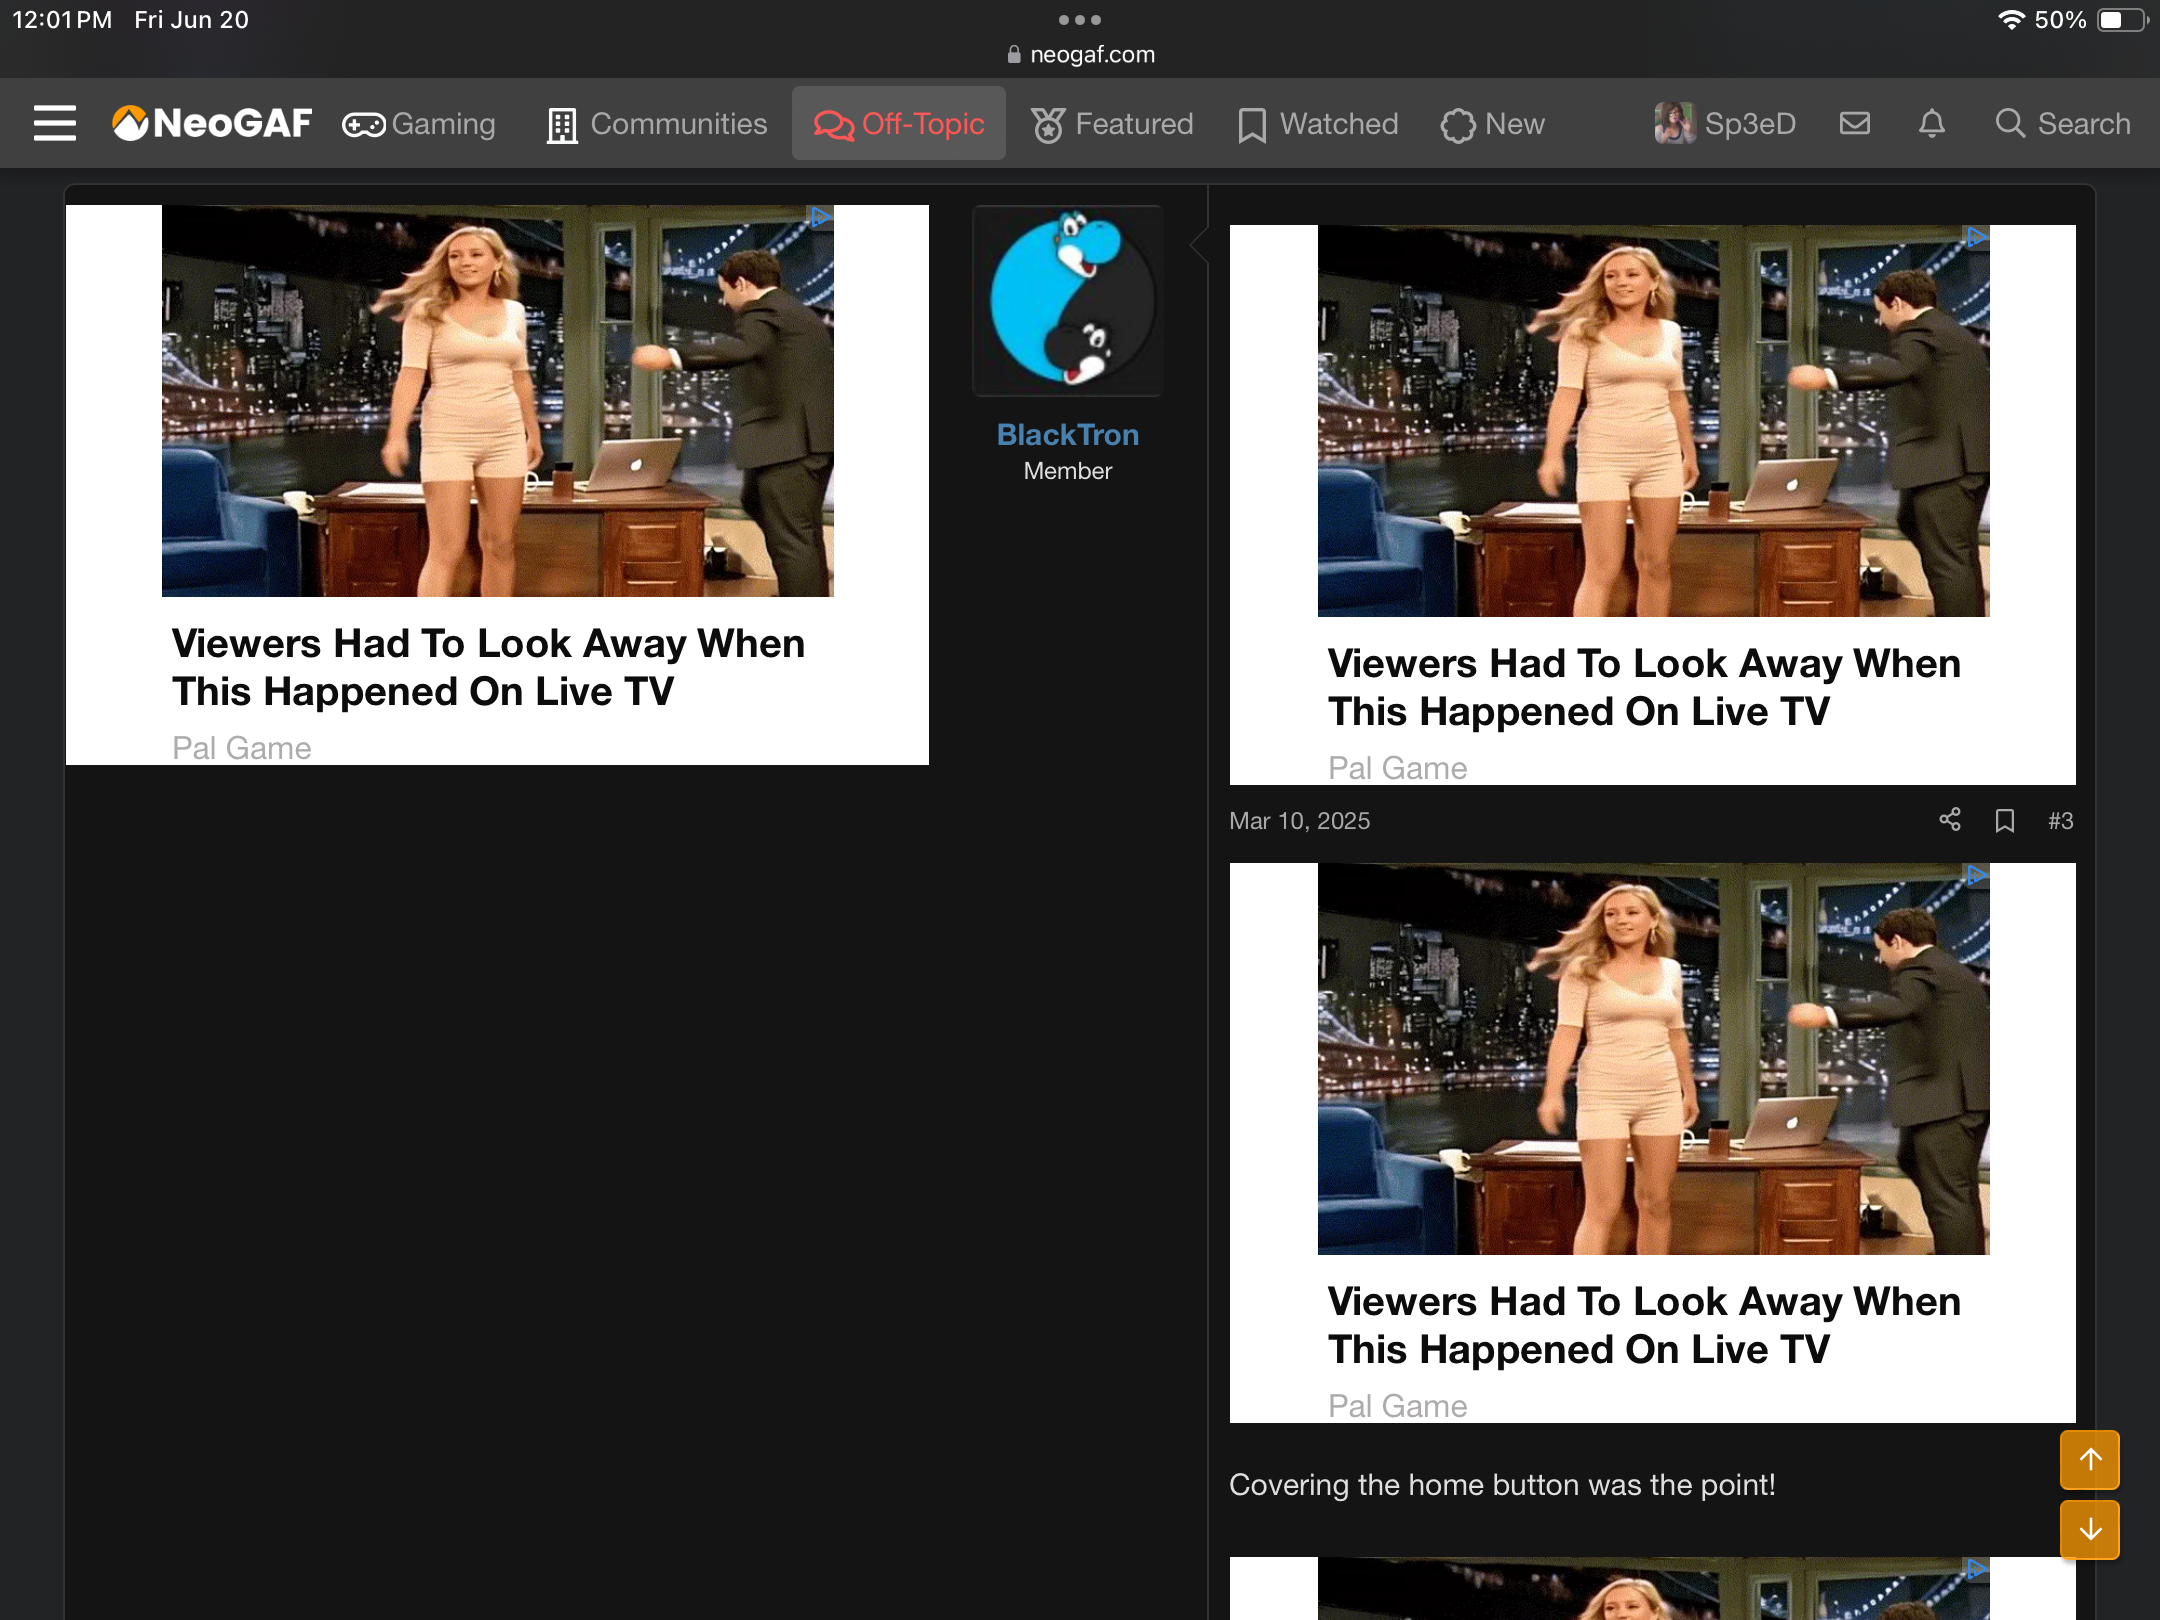Click AdChoices icon on ad above post date
The width and height of the screenshot is (2160, 1620).
pyautogui.click(x=1976, y=237)
